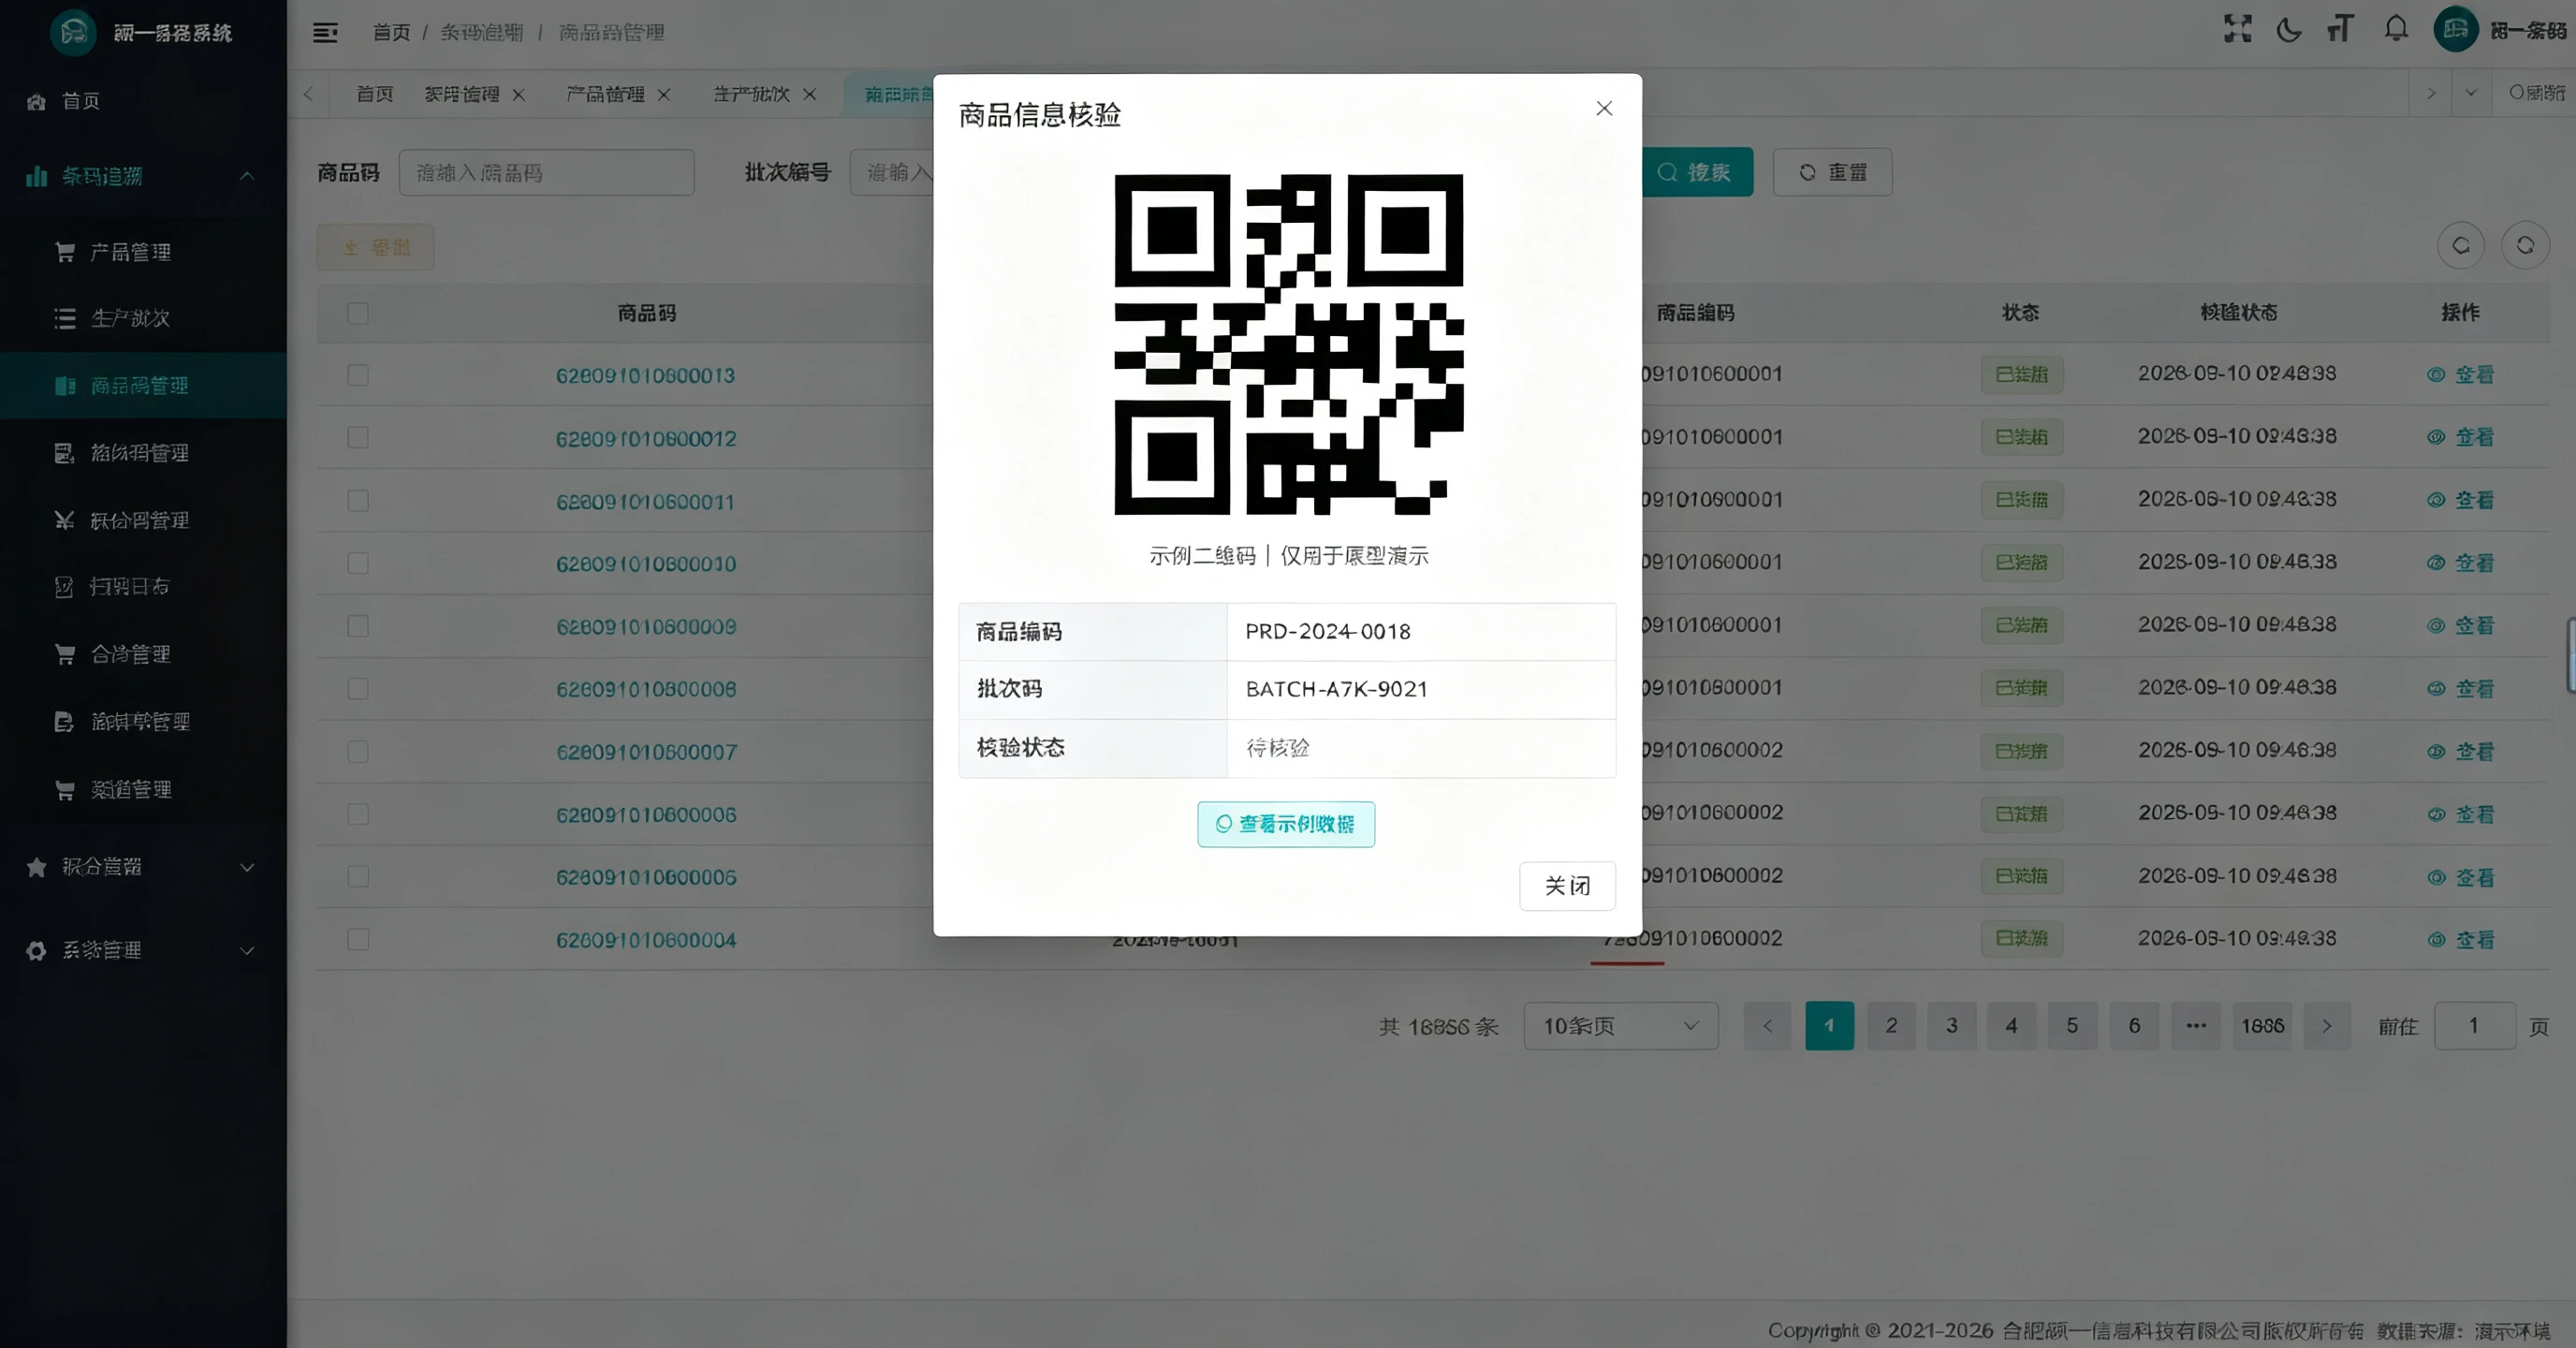Click the 关闭 button in the dialog
2576x1348 pixels.
click(x=1567, y=886)
